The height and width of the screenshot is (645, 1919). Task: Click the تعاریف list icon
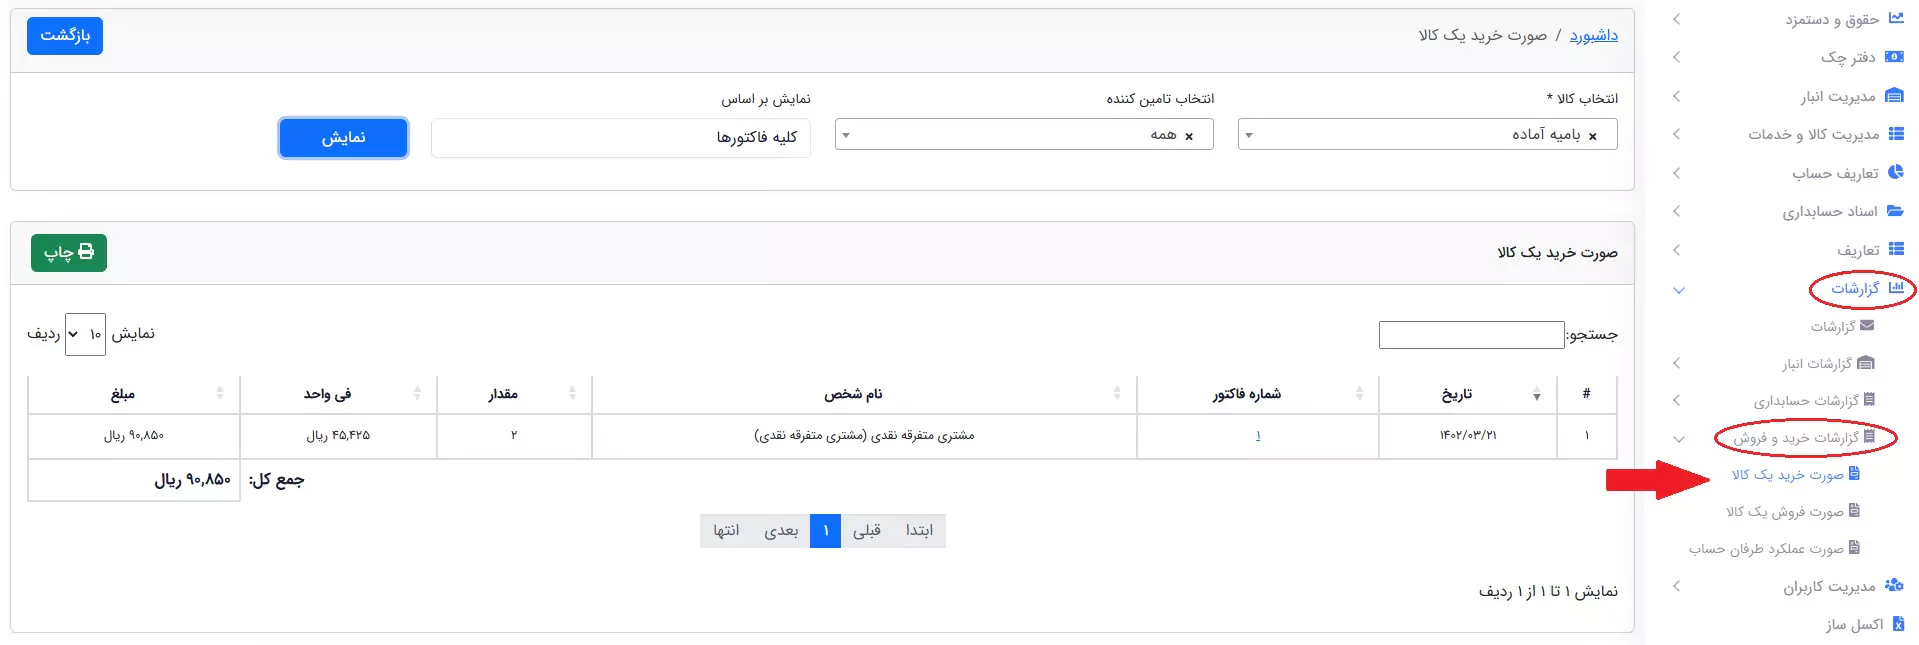click(1896, 249)
